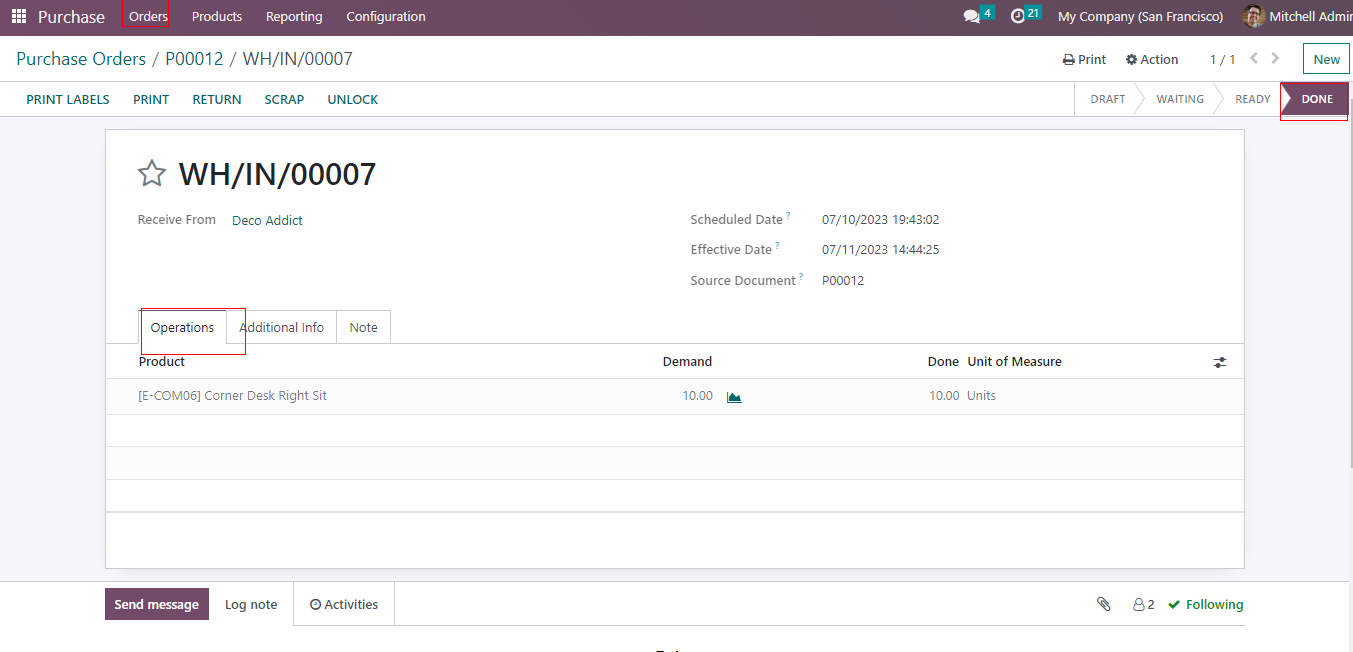The image size is (1353, 652).
Task: Toggle the Following subscription status
Action: pyautogui.click(x=1206, y=604)
